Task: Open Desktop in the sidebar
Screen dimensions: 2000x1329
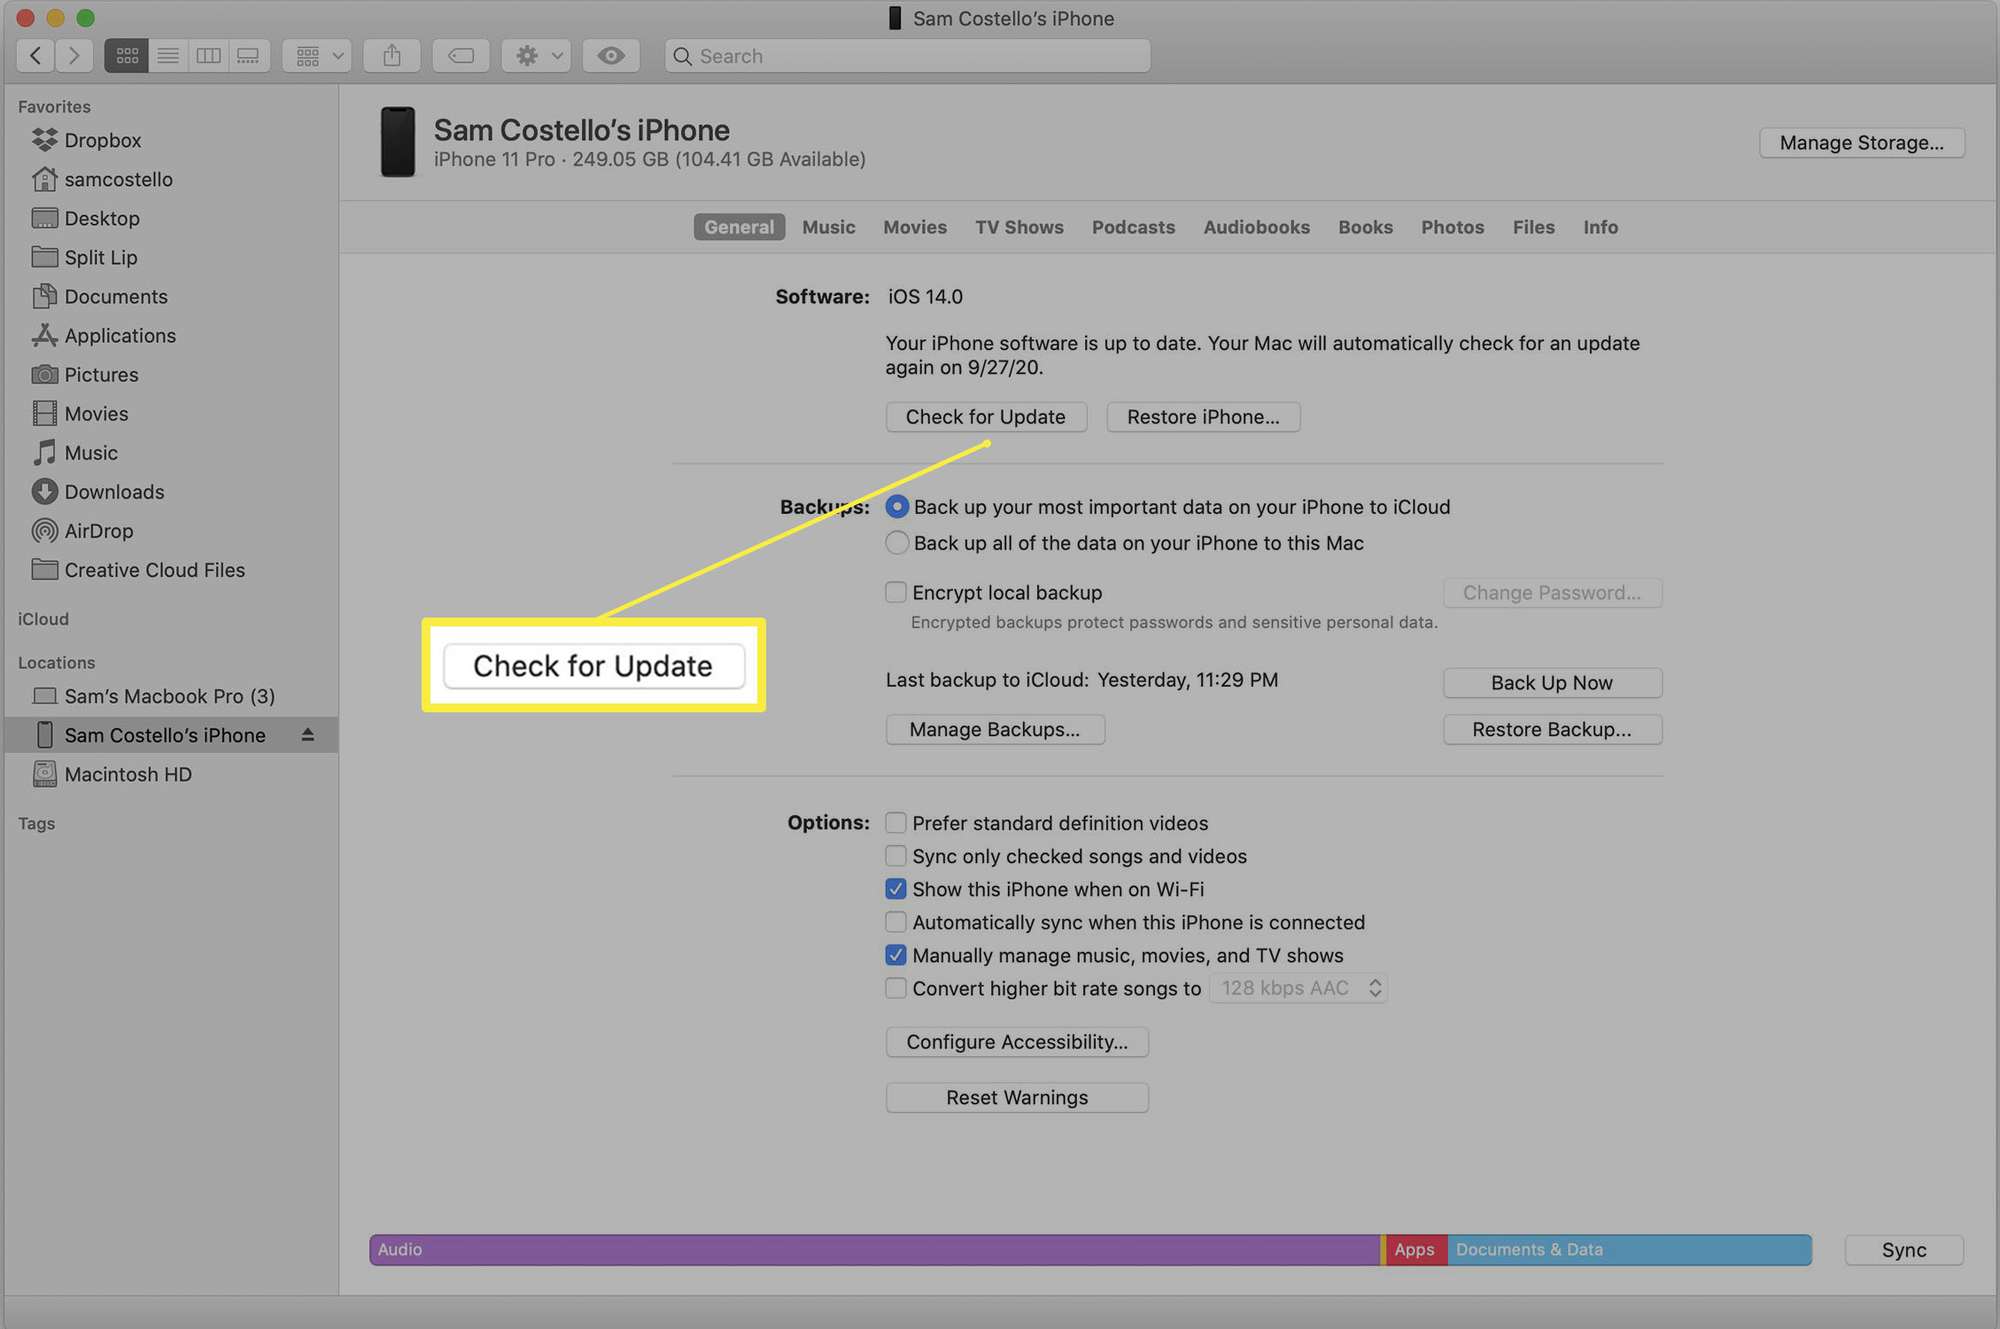Action: point(102,218)
